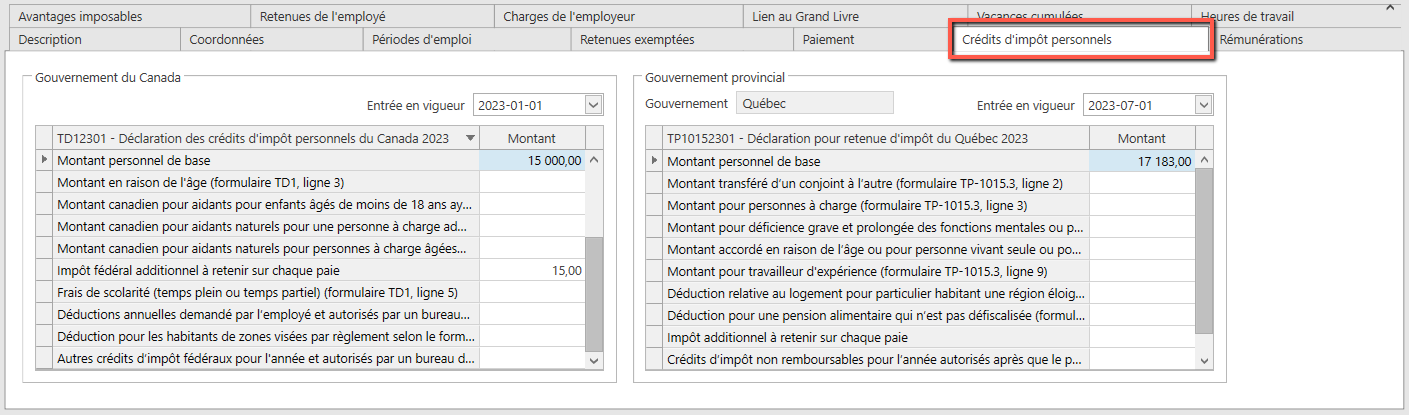The image size is (1409, 415).
Task: Click the federal table scrollbar thumb
Action: [594, 294]
